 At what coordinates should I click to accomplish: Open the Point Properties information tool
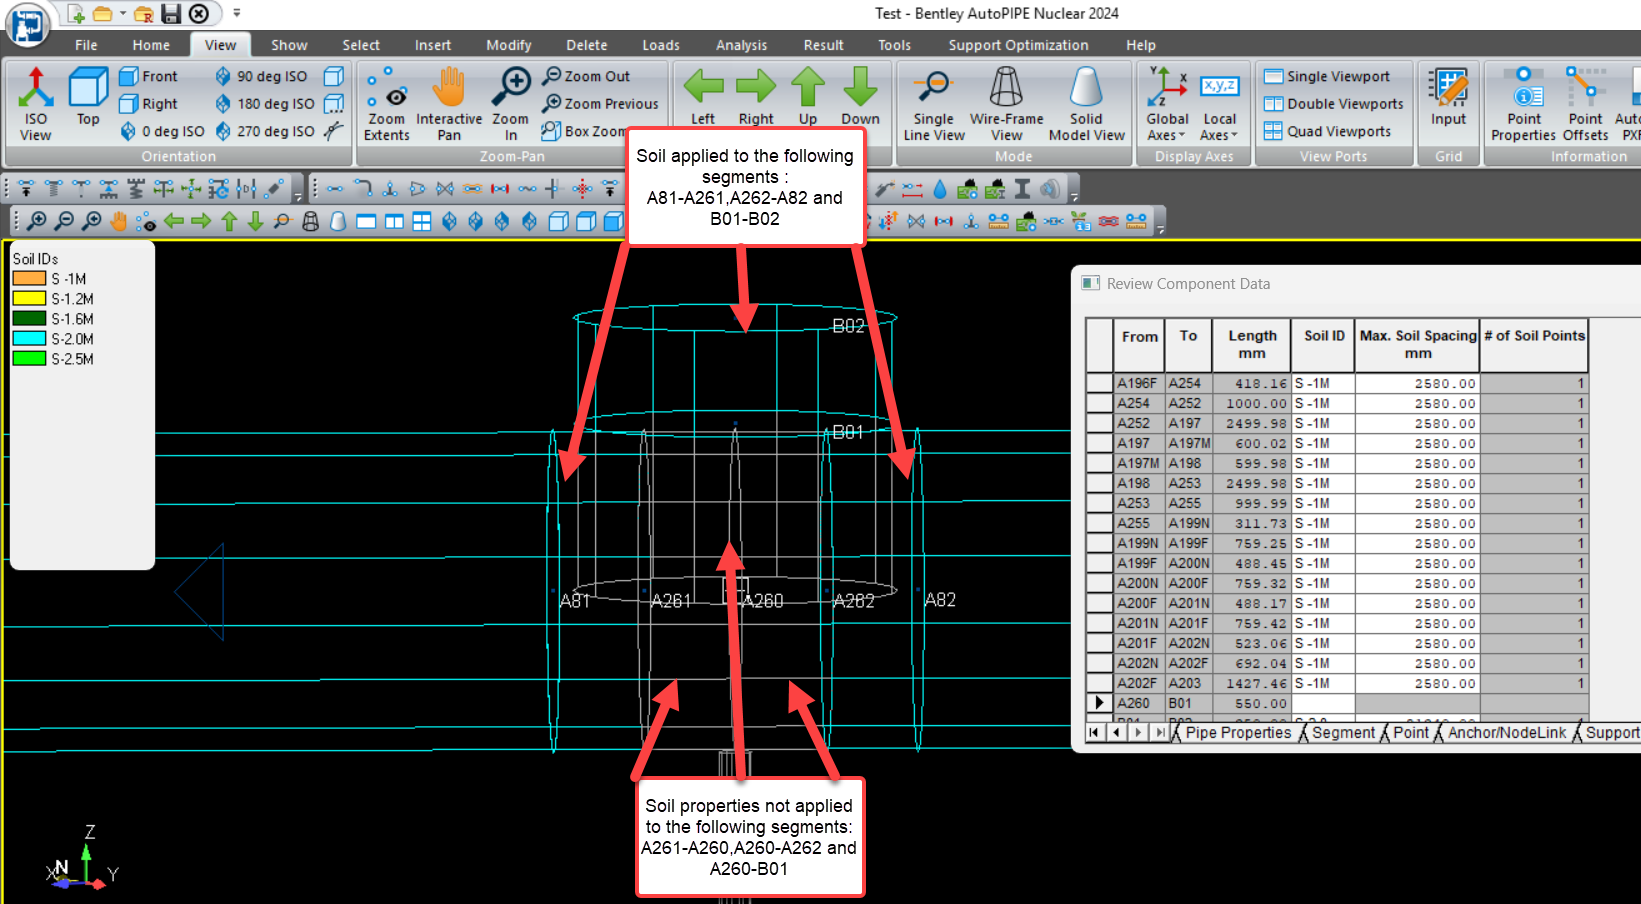click(1523, 103)
